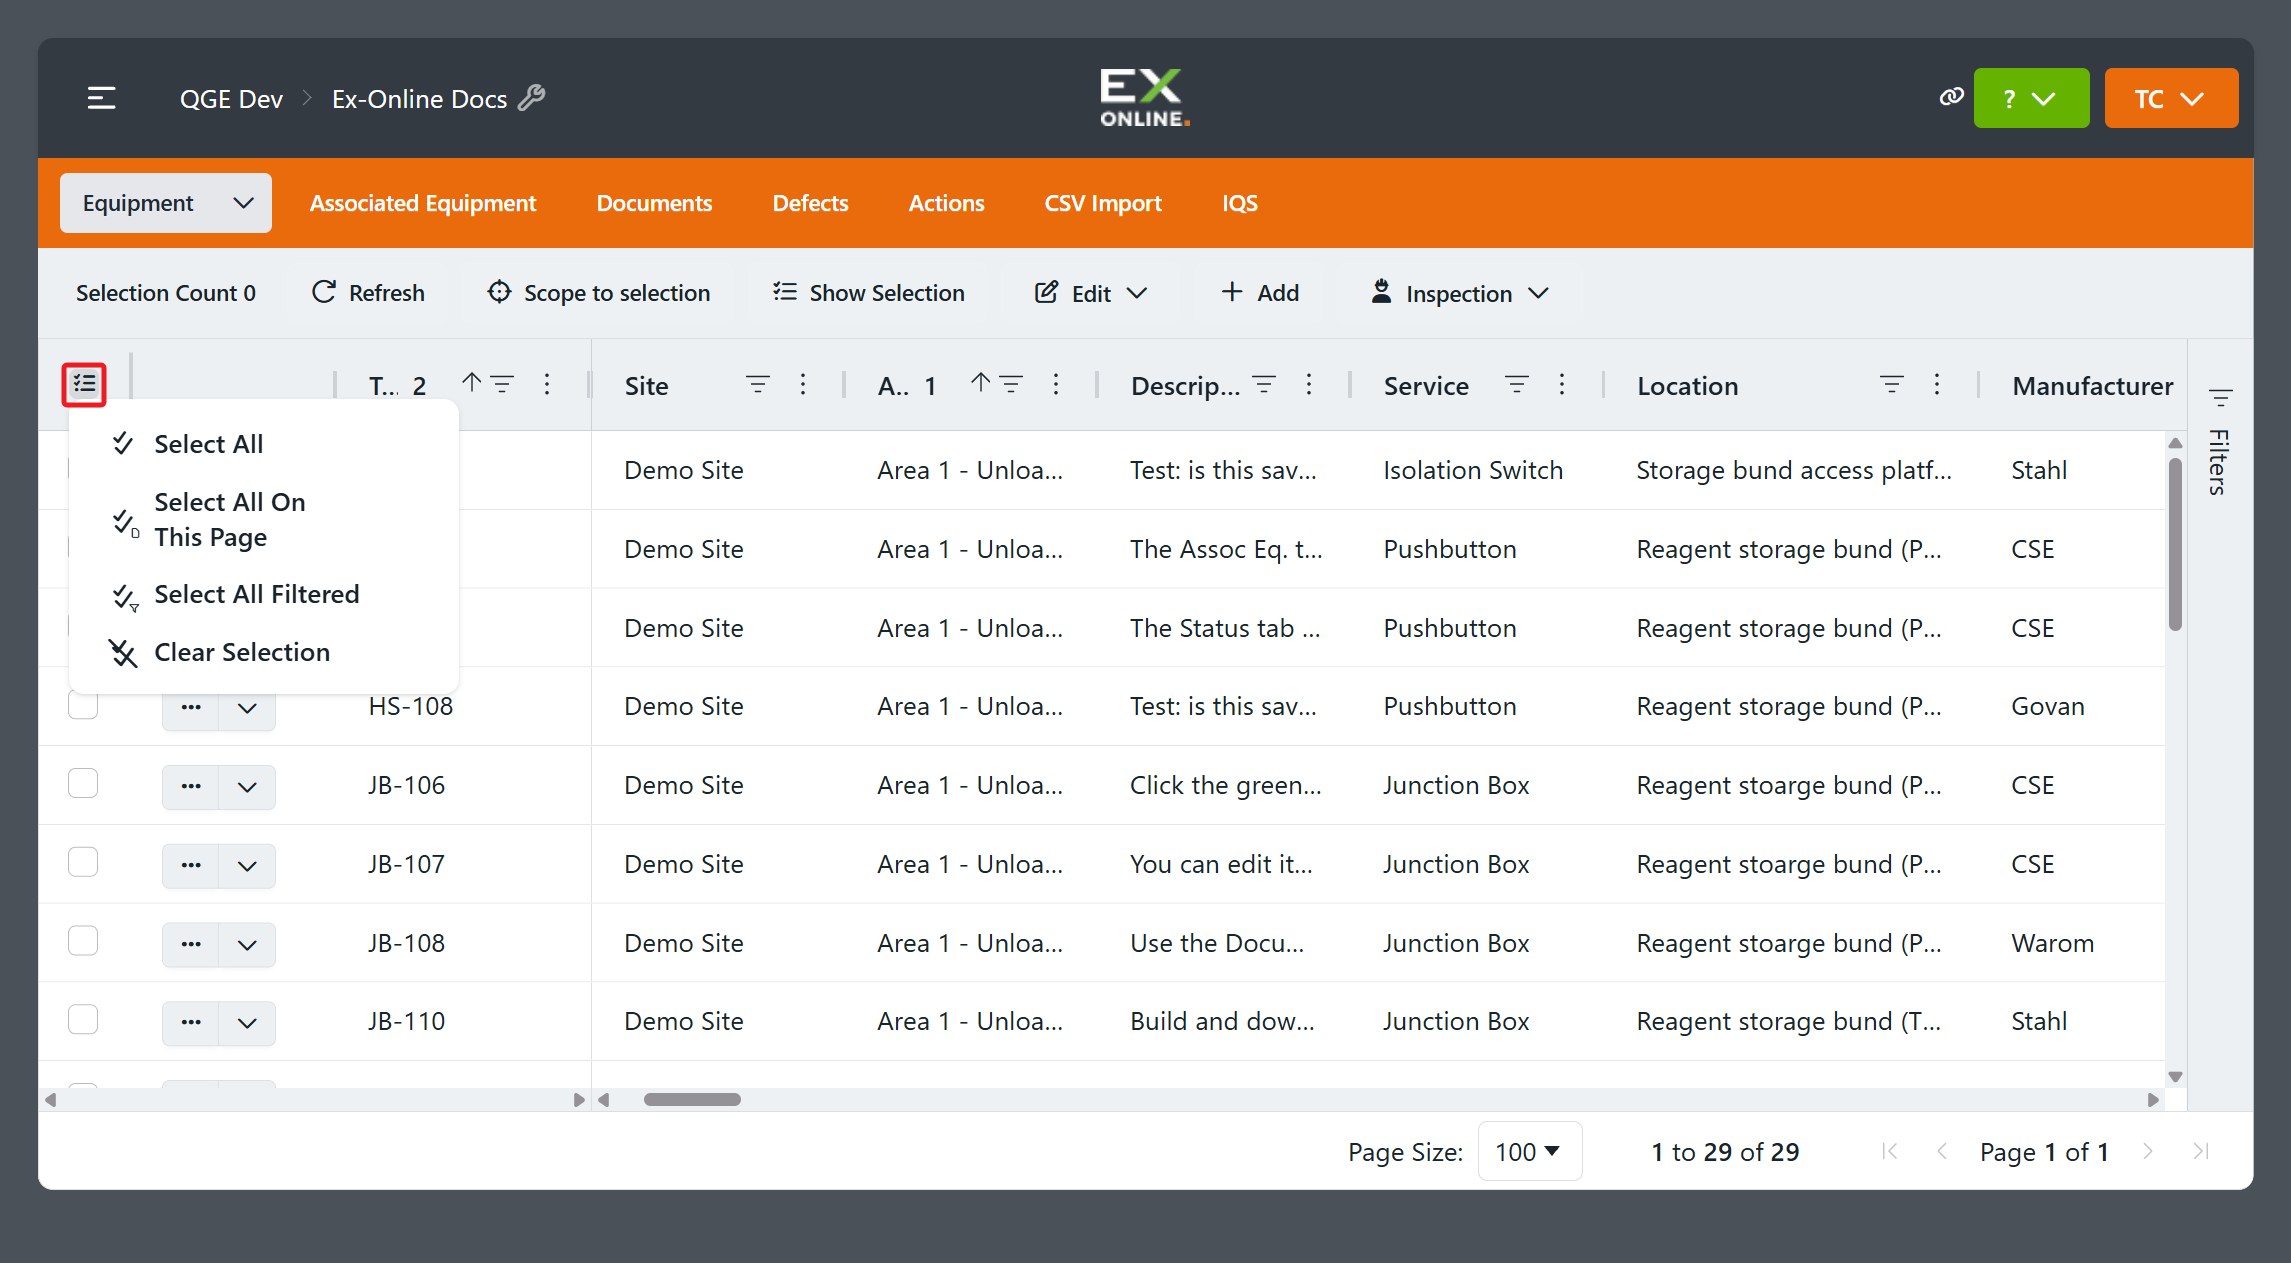Viewport: 2291px width, 1263px height.
Task: Open filter for the Description column
Action: tap(1264, 385)
